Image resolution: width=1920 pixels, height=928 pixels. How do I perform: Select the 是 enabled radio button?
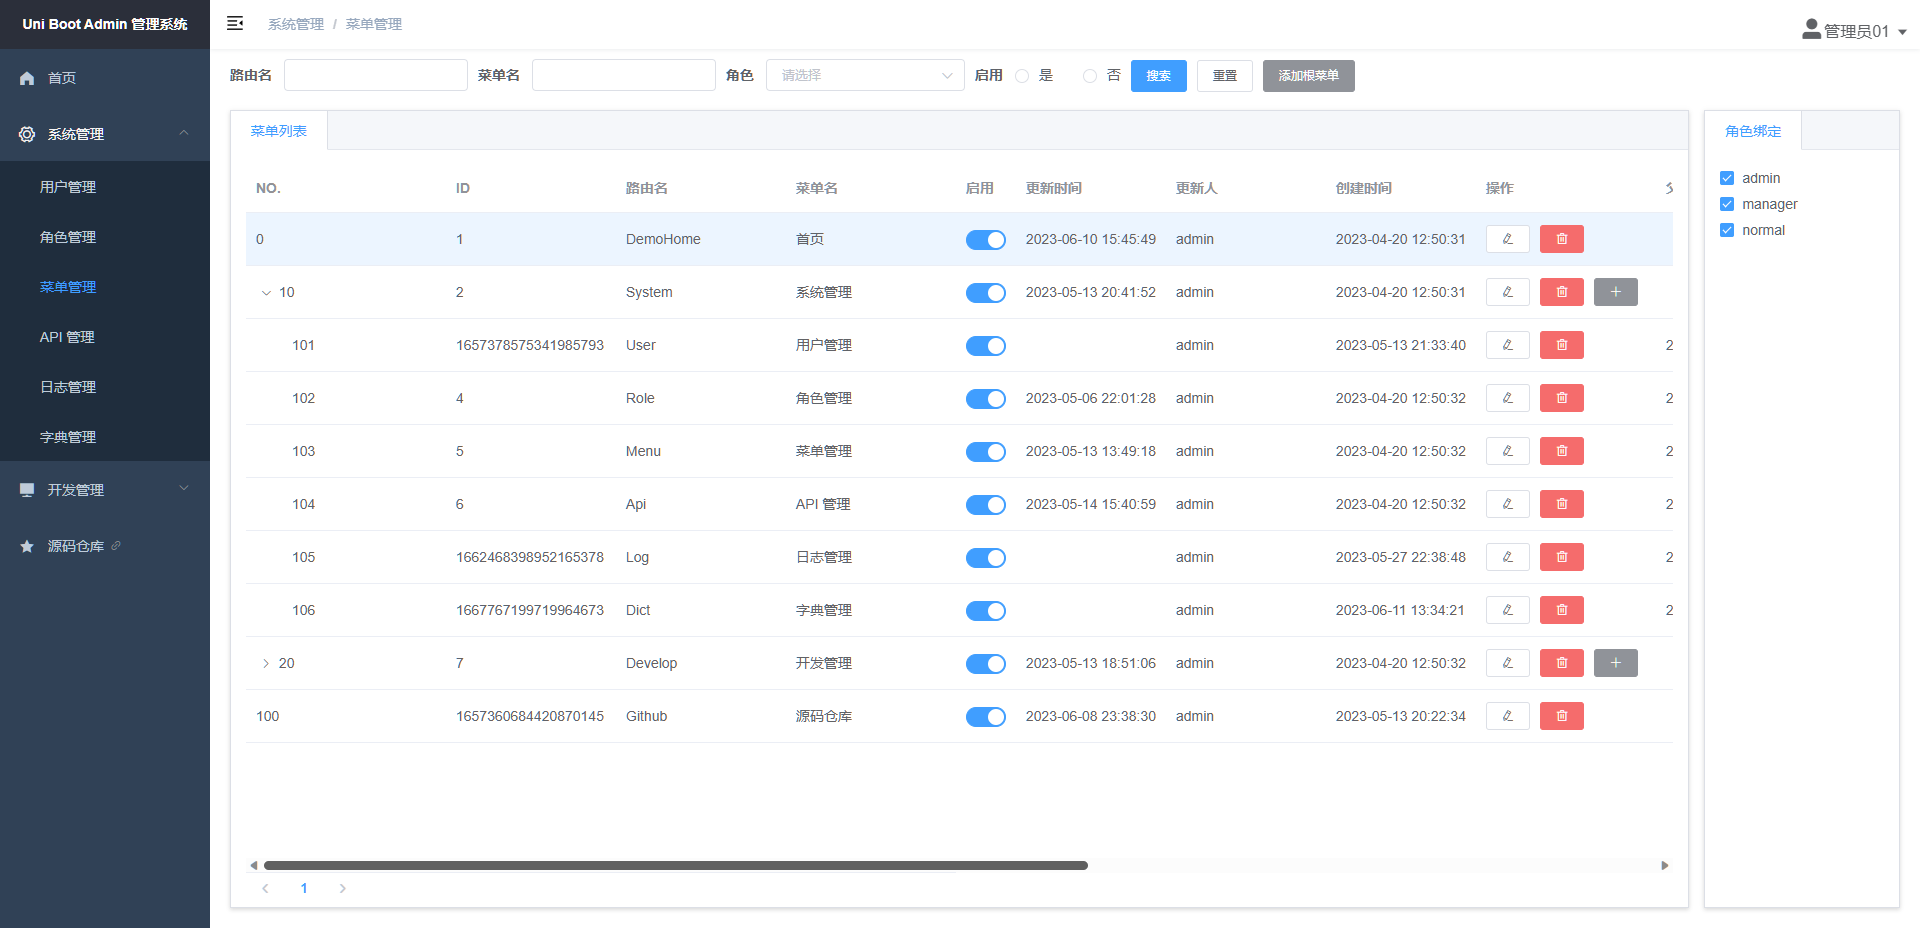1022,76
